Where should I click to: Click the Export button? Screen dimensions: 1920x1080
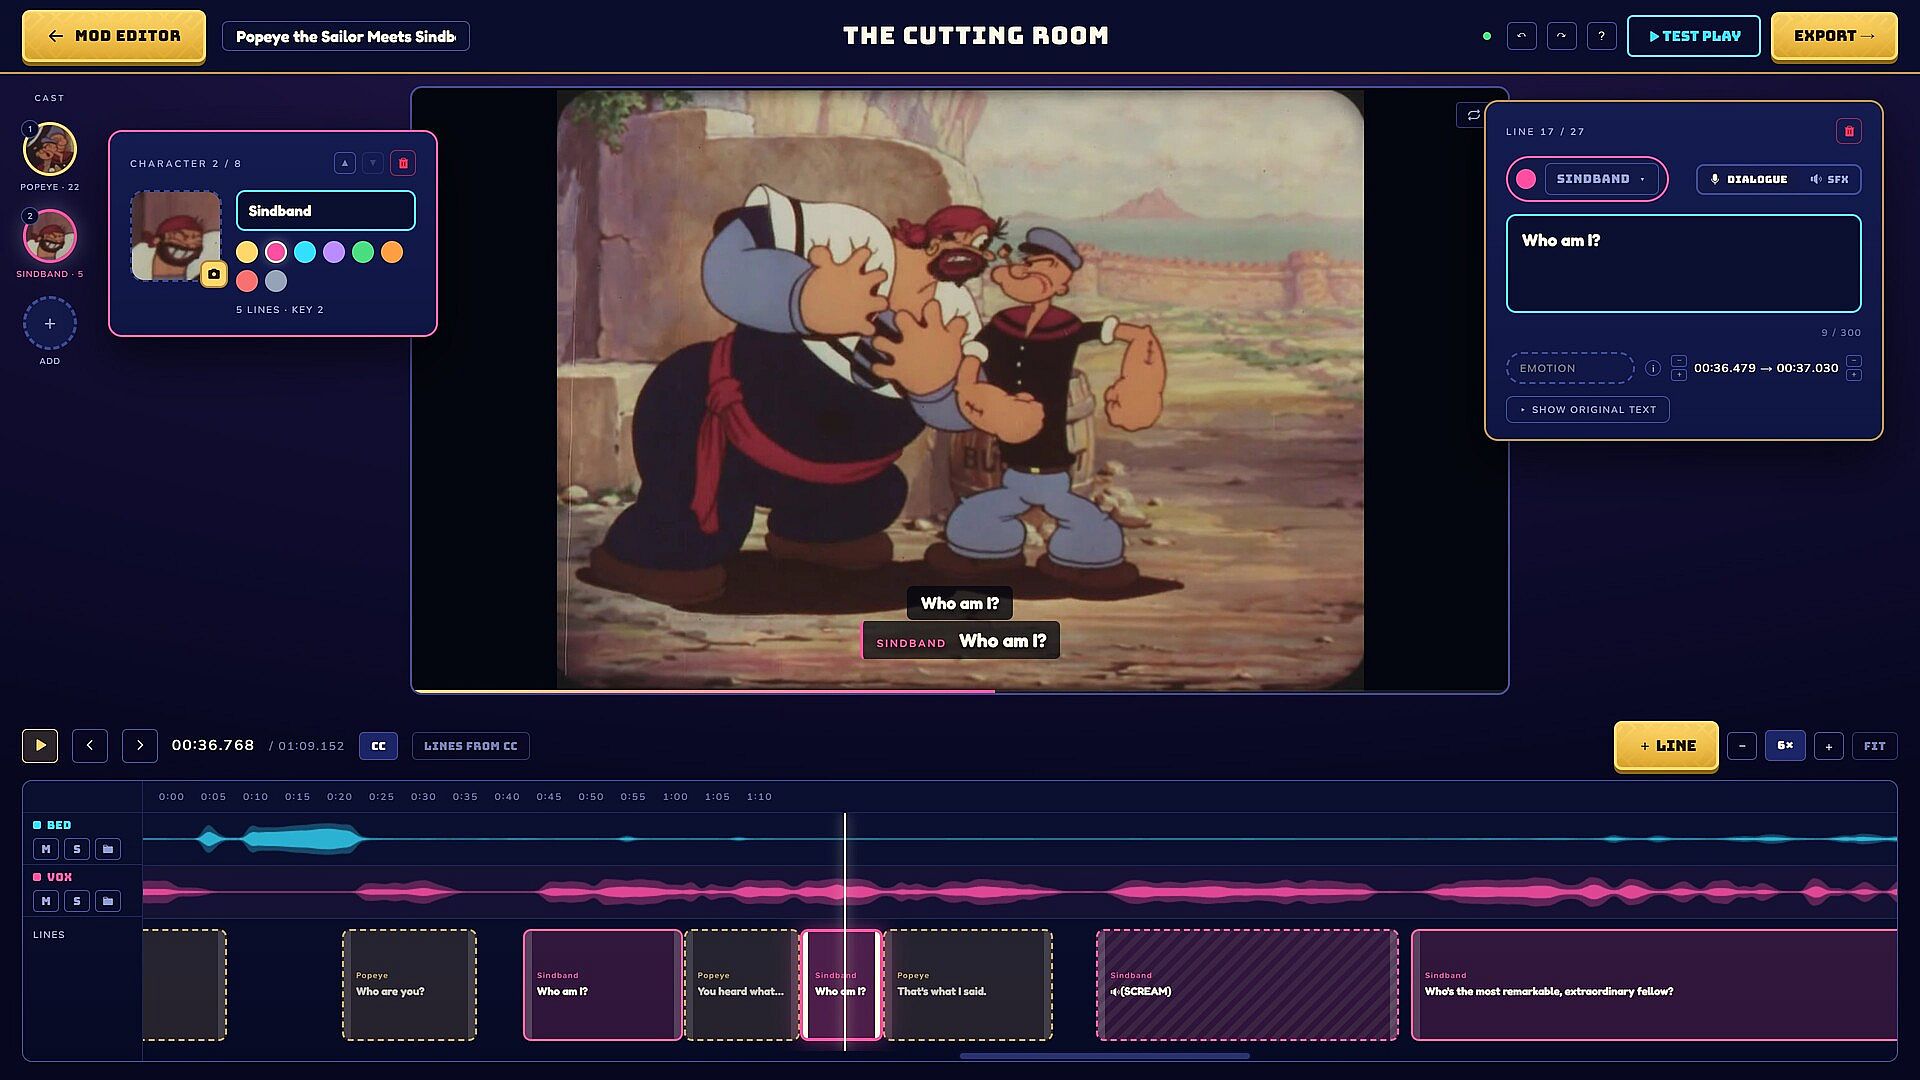point(1834,36)
